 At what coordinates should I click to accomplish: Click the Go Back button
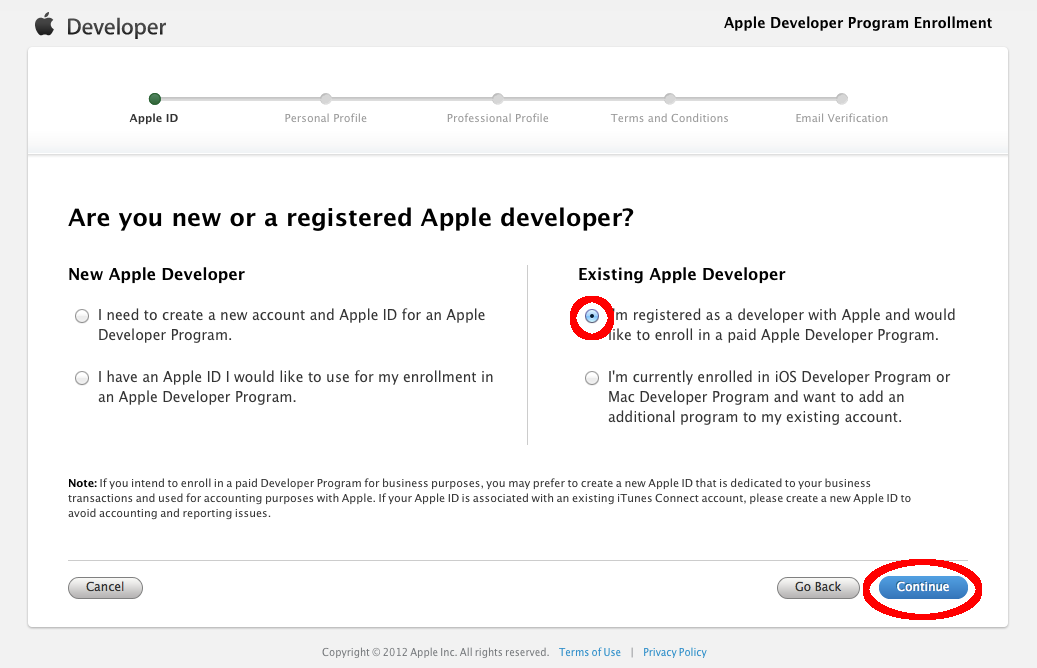[x=818, y=587]
